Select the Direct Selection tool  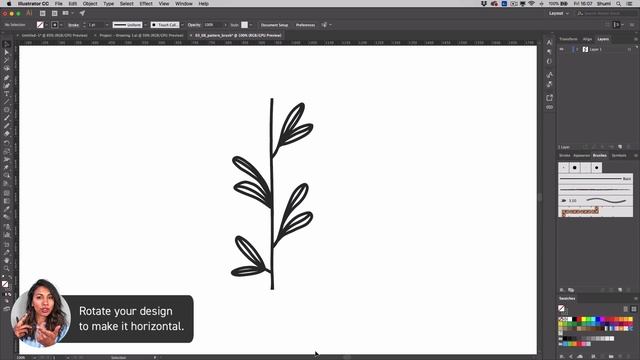7,53
